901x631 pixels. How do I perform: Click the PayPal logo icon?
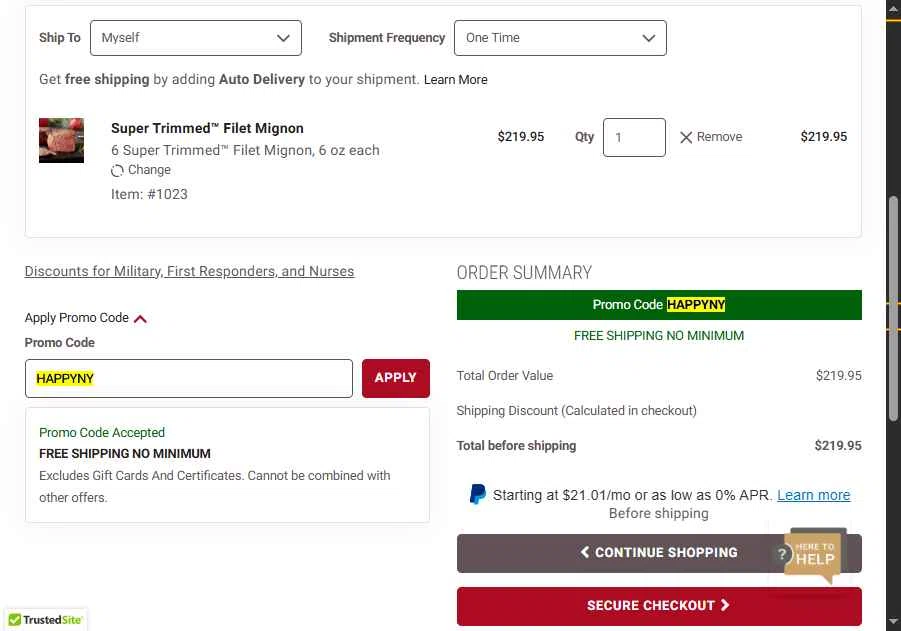tap(478, 494)
